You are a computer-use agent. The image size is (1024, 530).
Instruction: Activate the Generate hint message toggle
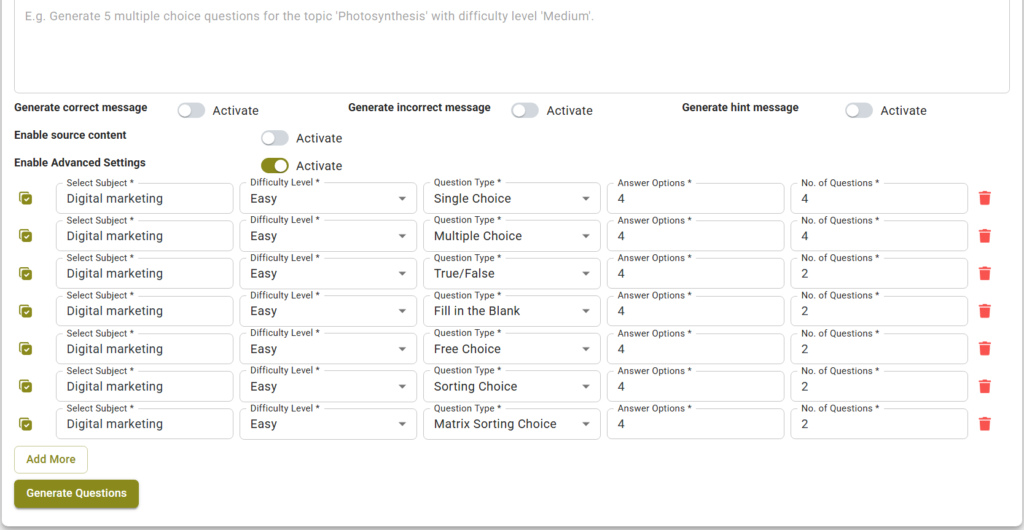[x=859, y=111]
